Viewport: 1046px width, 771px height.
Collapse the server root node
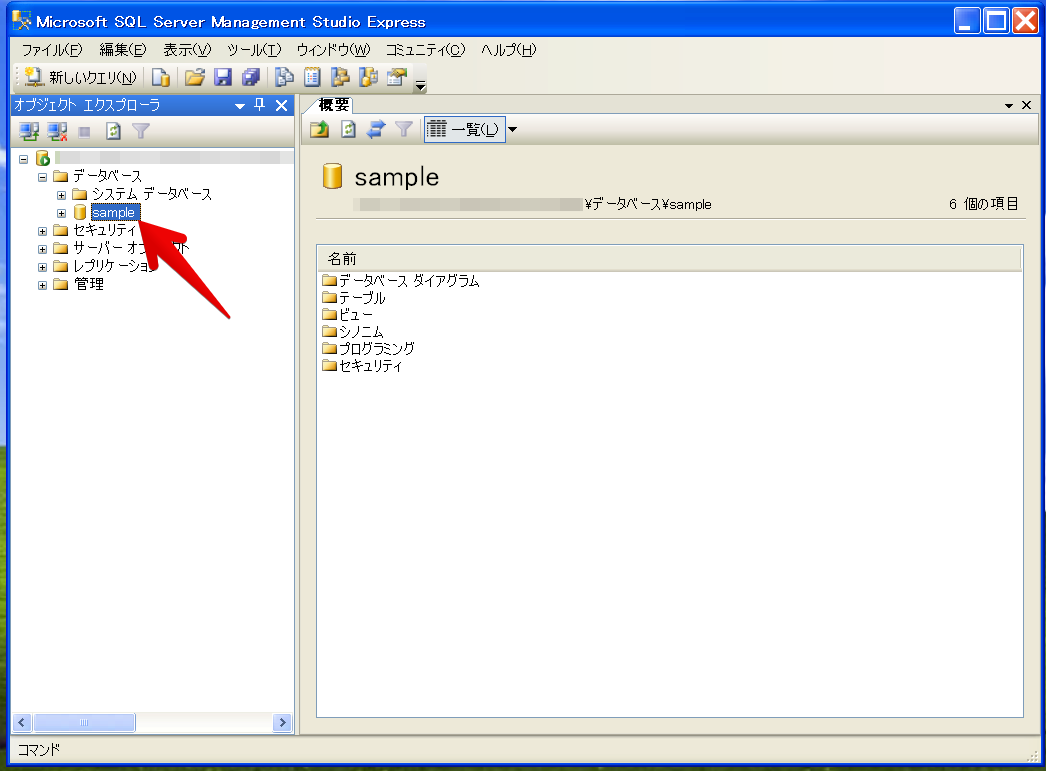point(24,159)
